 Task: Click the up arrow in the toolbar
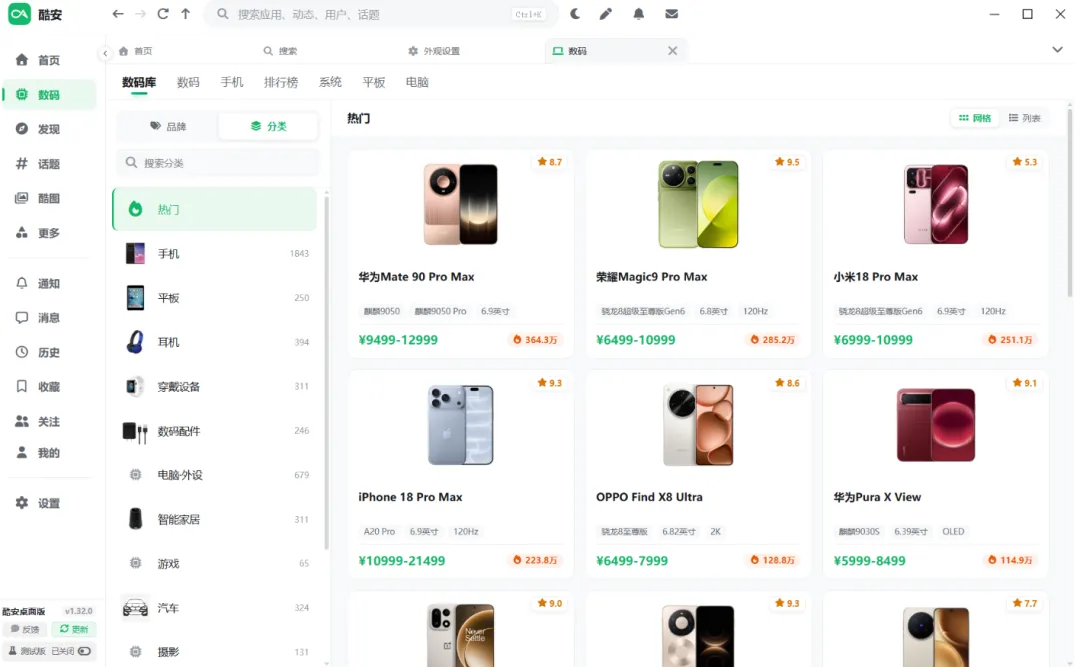[186, 14]
